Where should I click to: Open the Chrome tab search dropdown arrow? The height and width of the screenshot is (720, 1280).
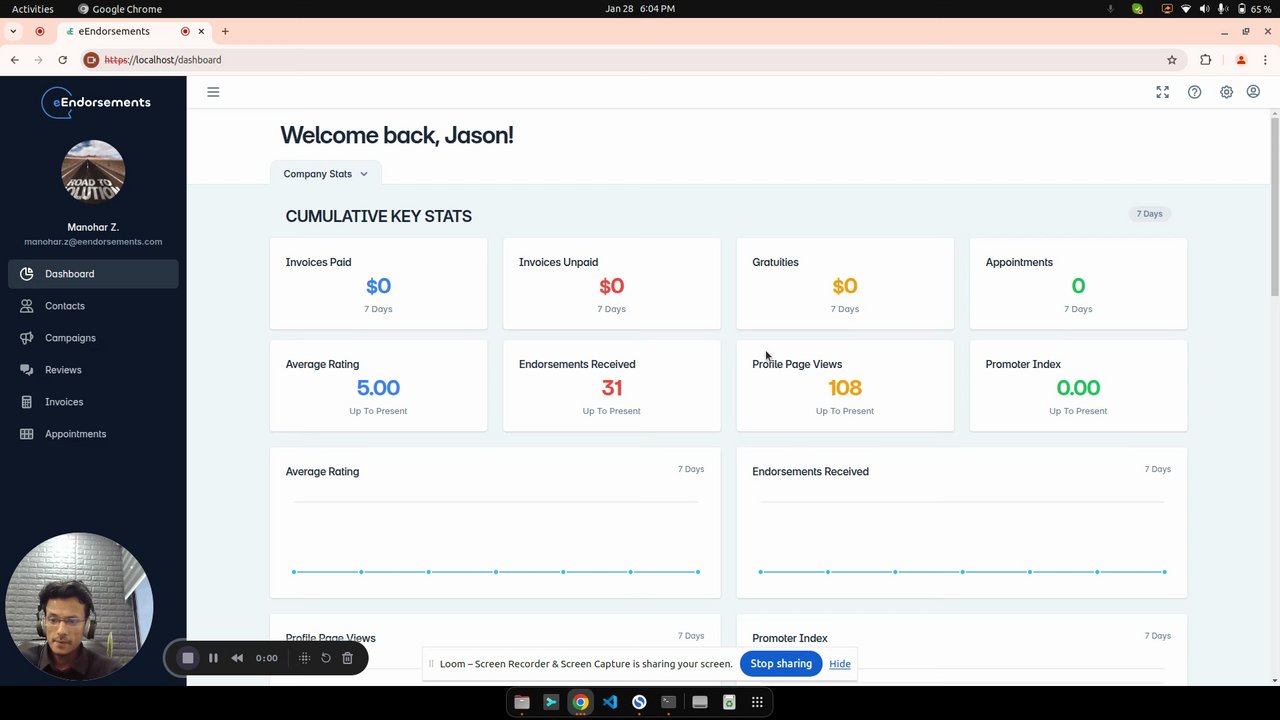coord(13,32)
